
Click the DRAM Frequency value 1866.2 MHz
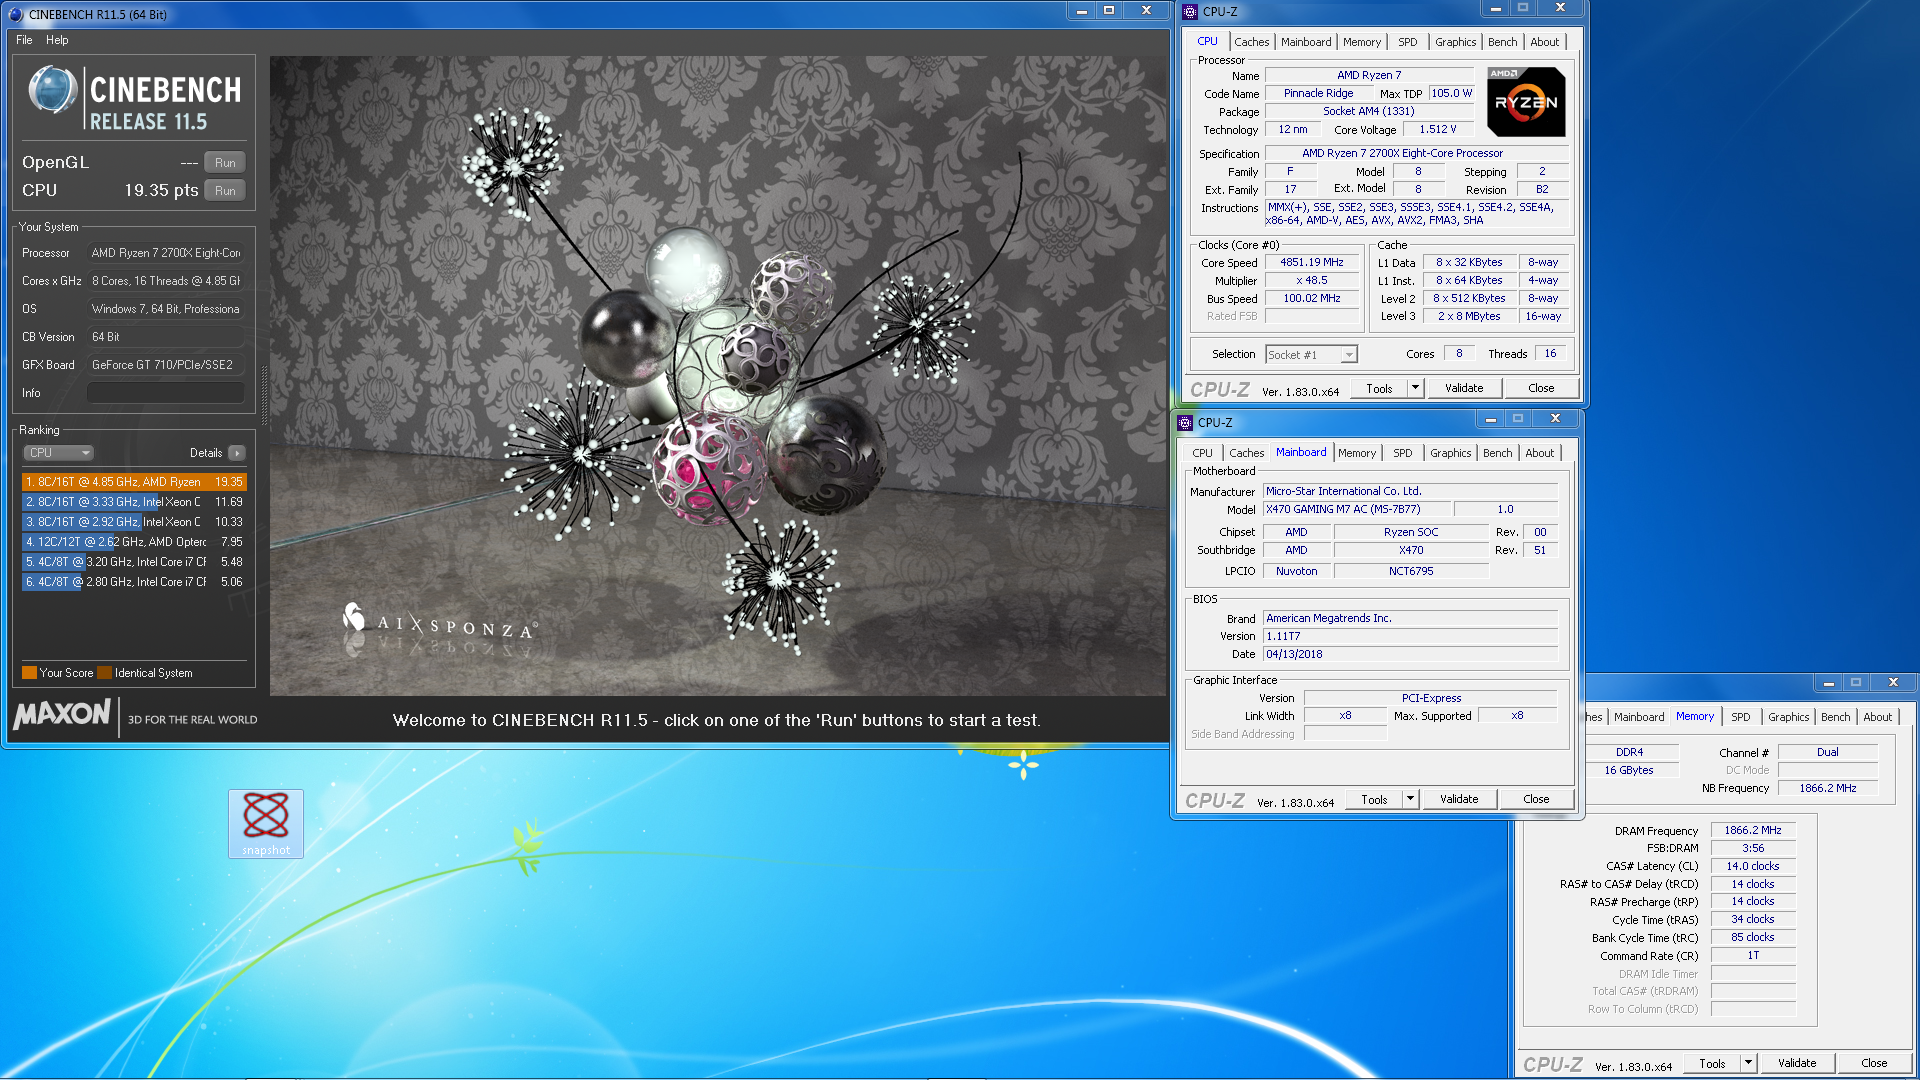pyautogui.click(x=1752, y=830)
